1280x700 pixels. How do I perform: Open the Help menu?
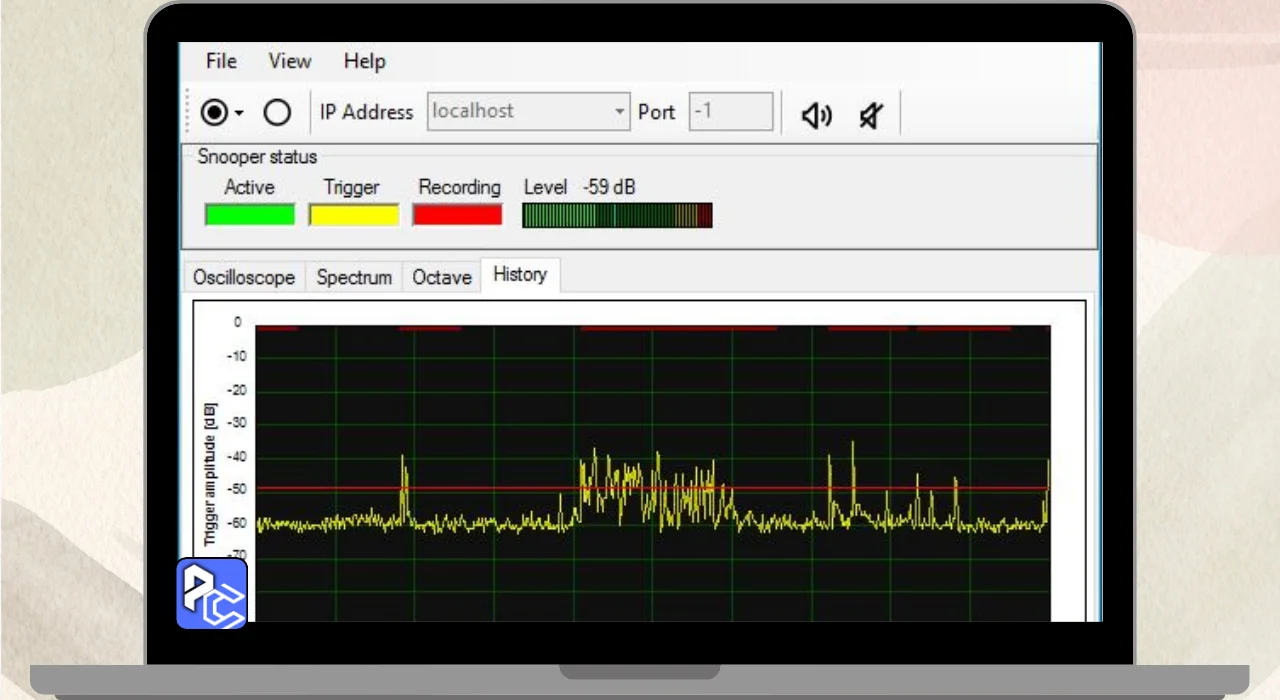coord(364,61)
